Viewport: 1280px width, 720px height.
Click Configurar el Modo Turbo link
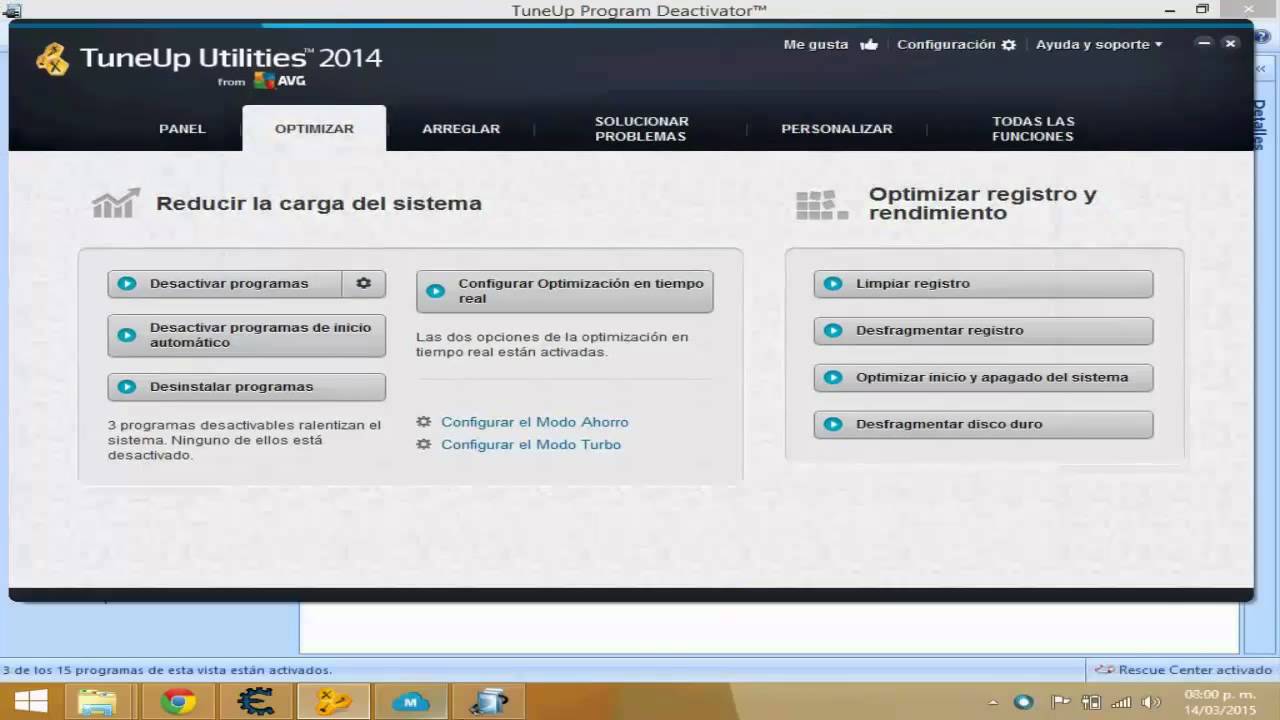[531, 445]
